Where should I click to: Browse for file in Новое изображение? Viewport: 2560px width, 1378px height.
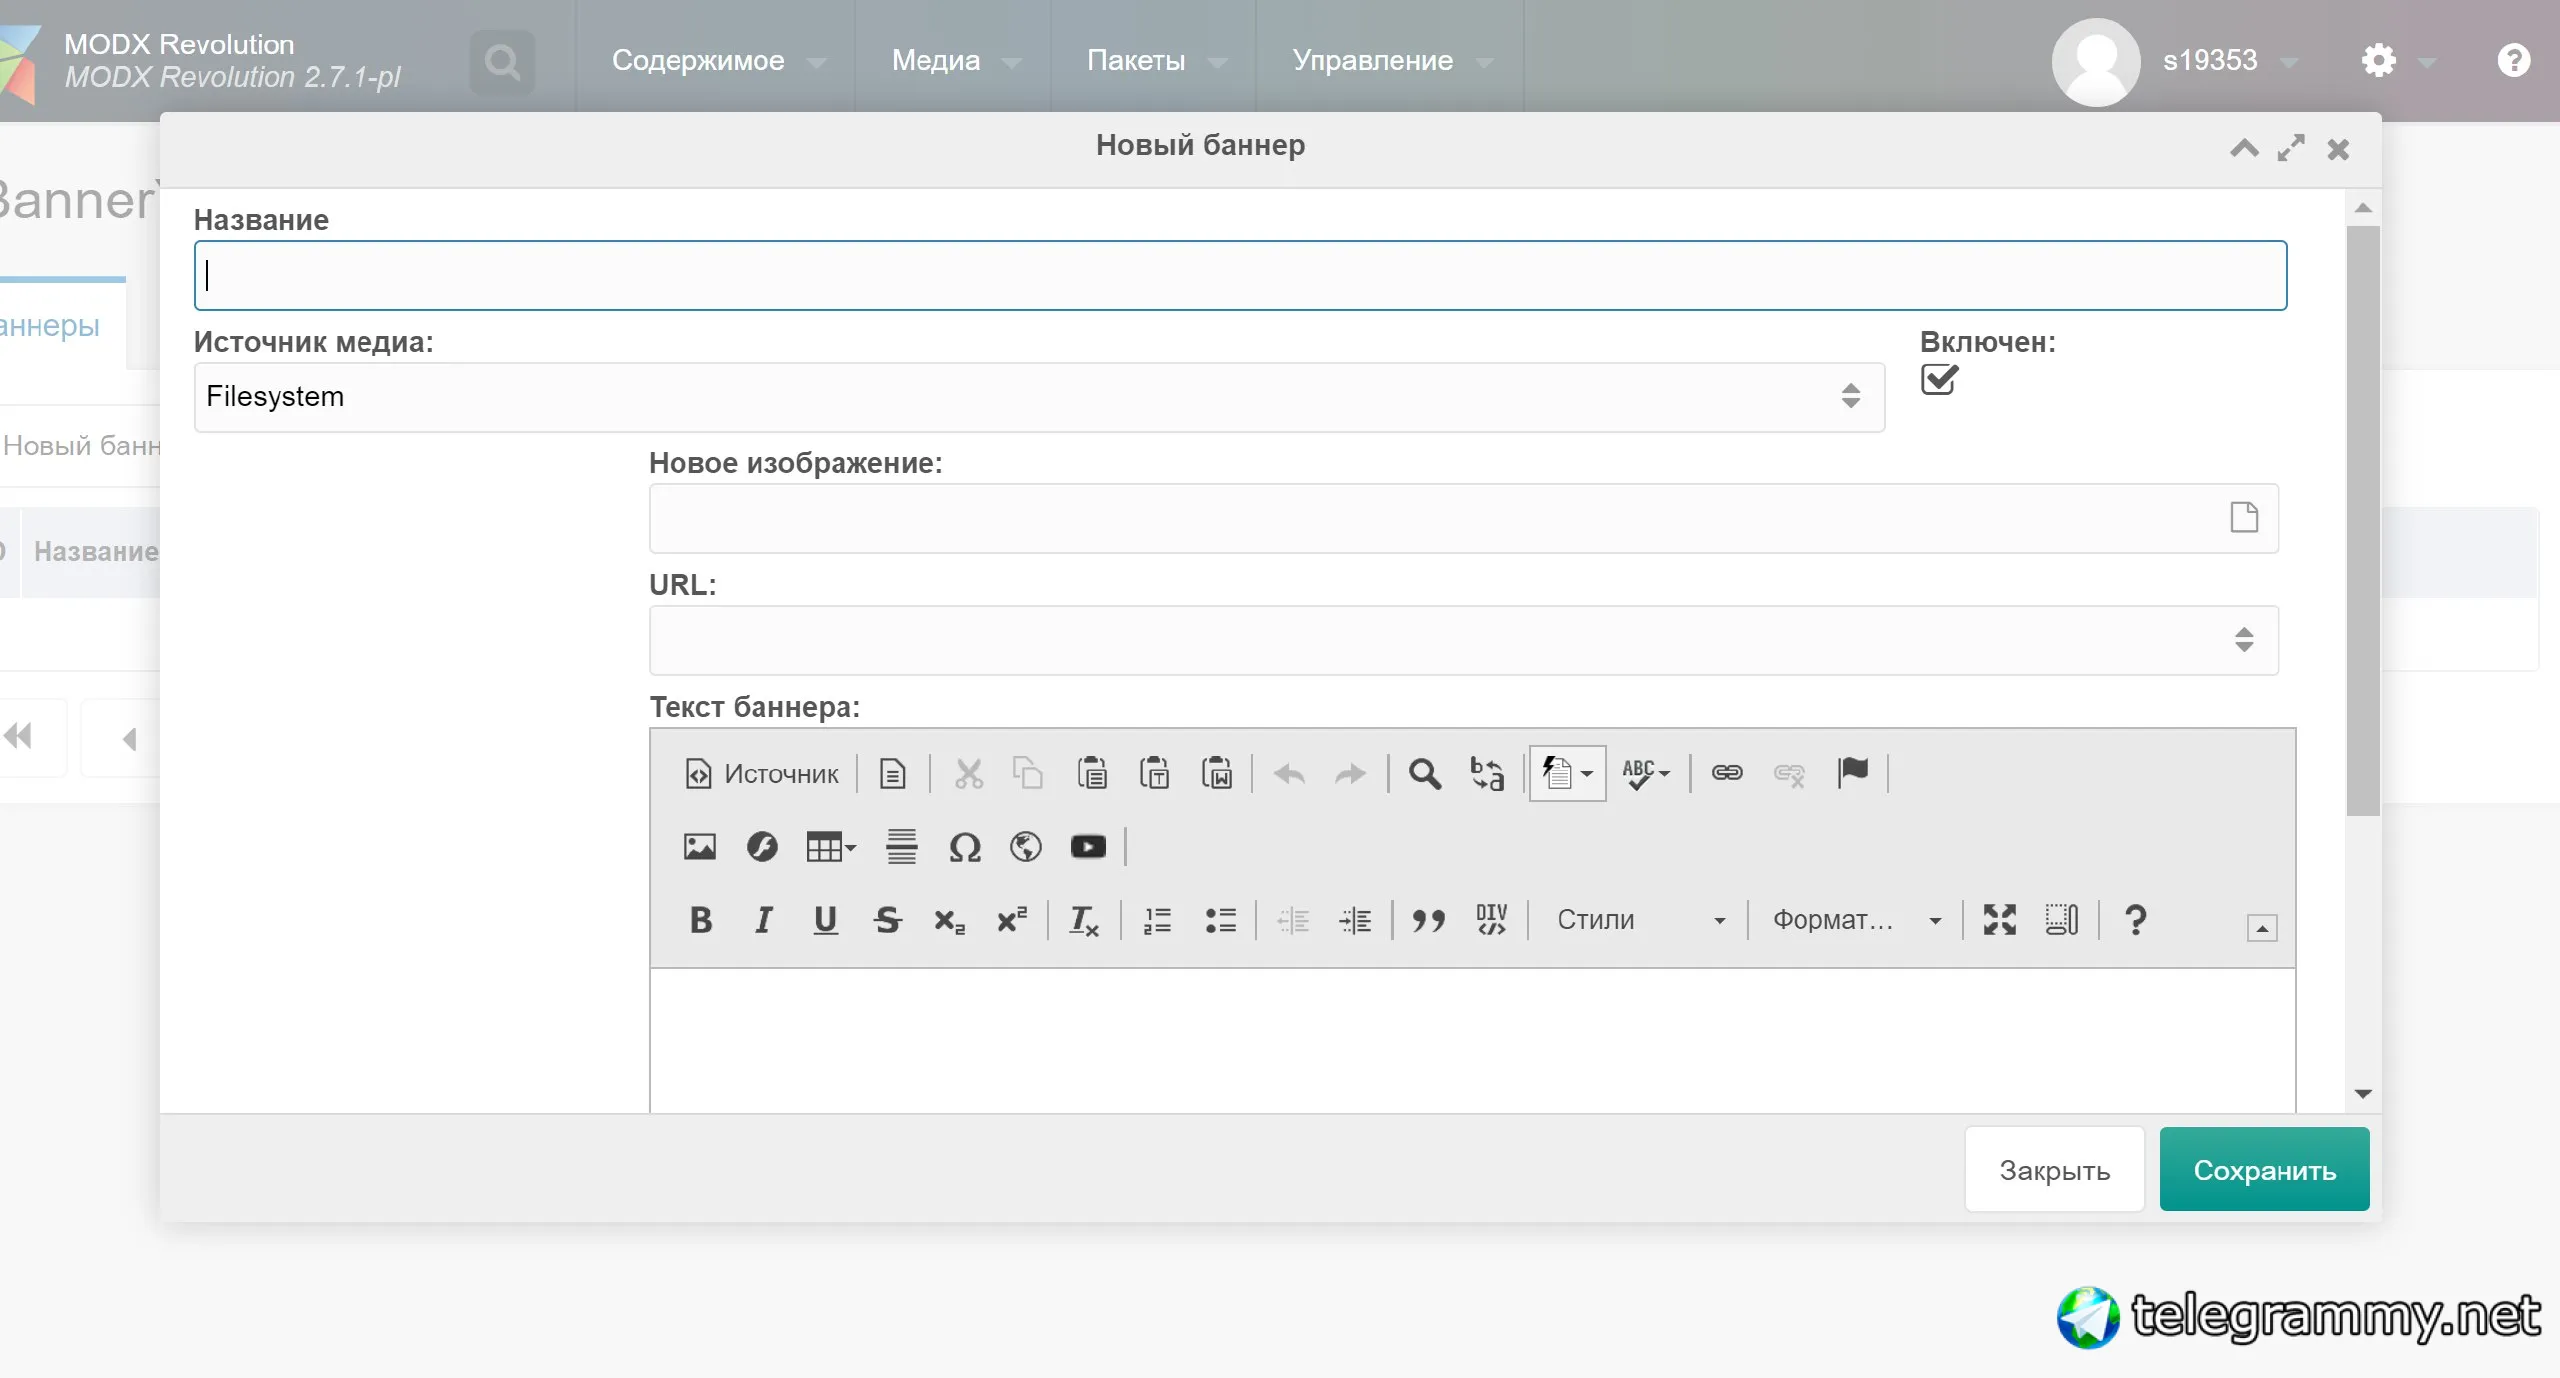pos(2244,518)
